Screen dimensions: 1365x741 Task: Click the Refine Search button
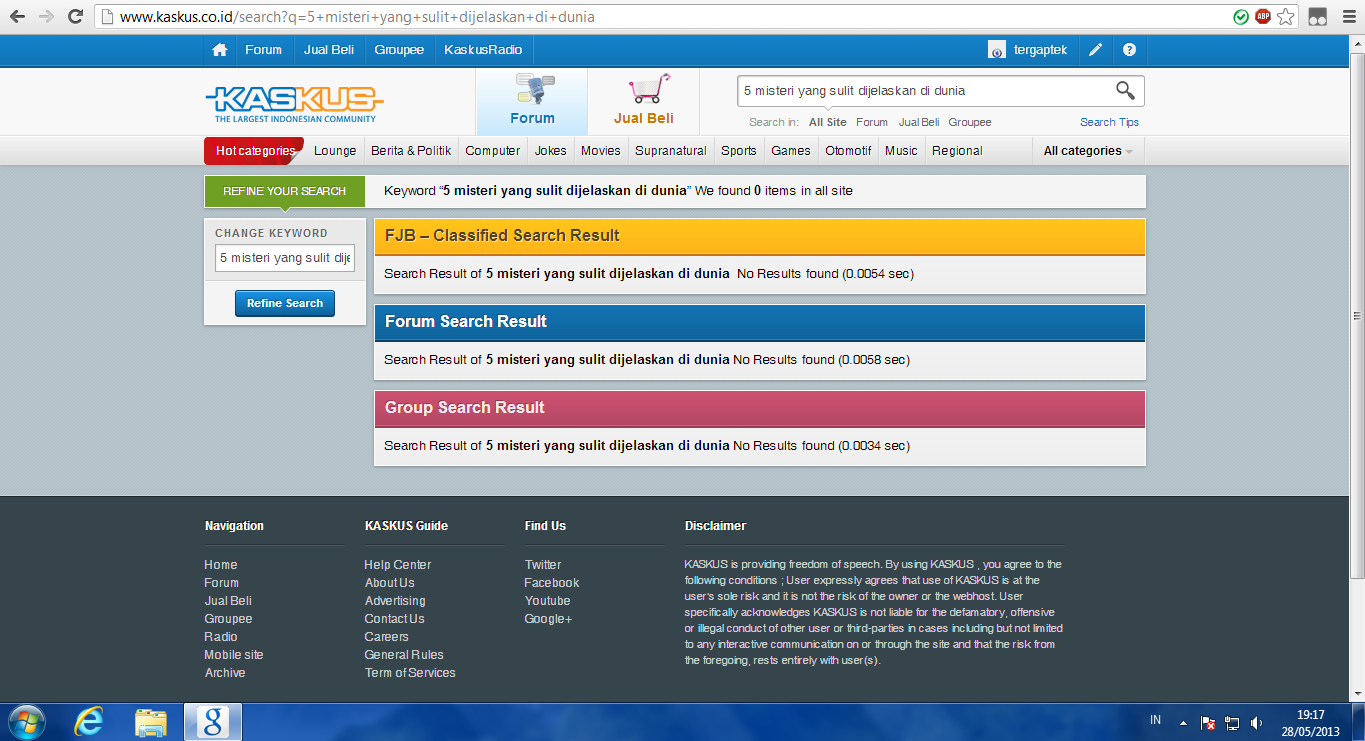pos(285,303)
